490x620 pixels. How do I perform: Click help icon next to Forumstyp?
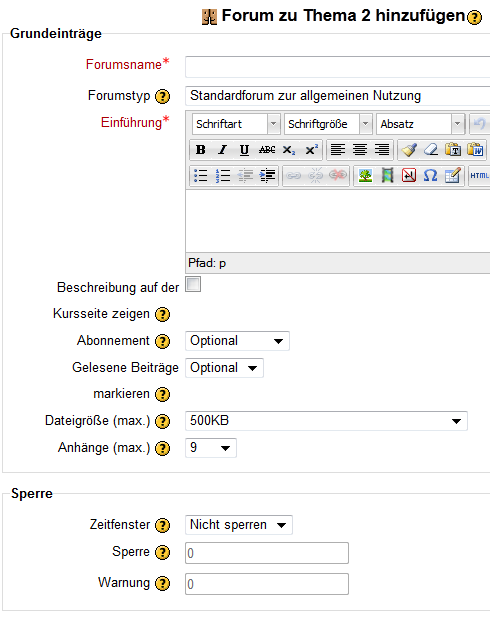(162, 96)
